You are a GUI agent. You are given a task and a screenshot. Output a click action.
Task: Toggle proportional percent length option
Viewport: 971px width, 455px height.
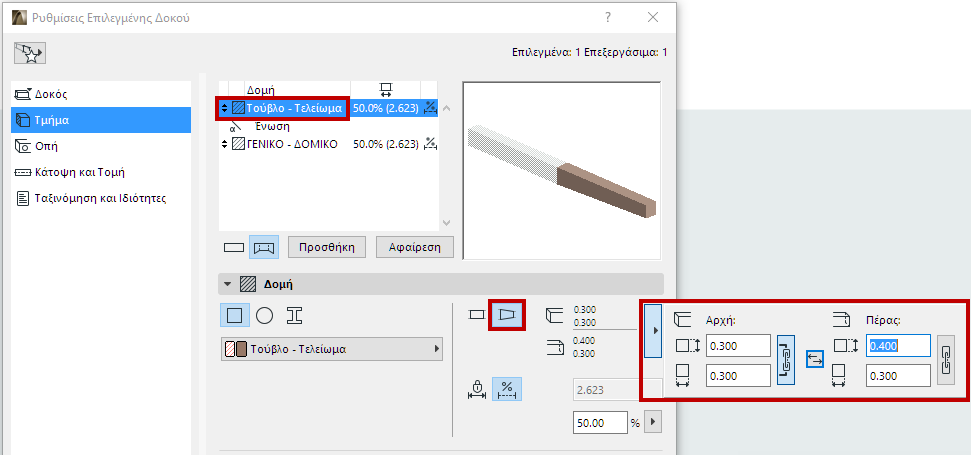pyautogui.click(x=507, y=389)
